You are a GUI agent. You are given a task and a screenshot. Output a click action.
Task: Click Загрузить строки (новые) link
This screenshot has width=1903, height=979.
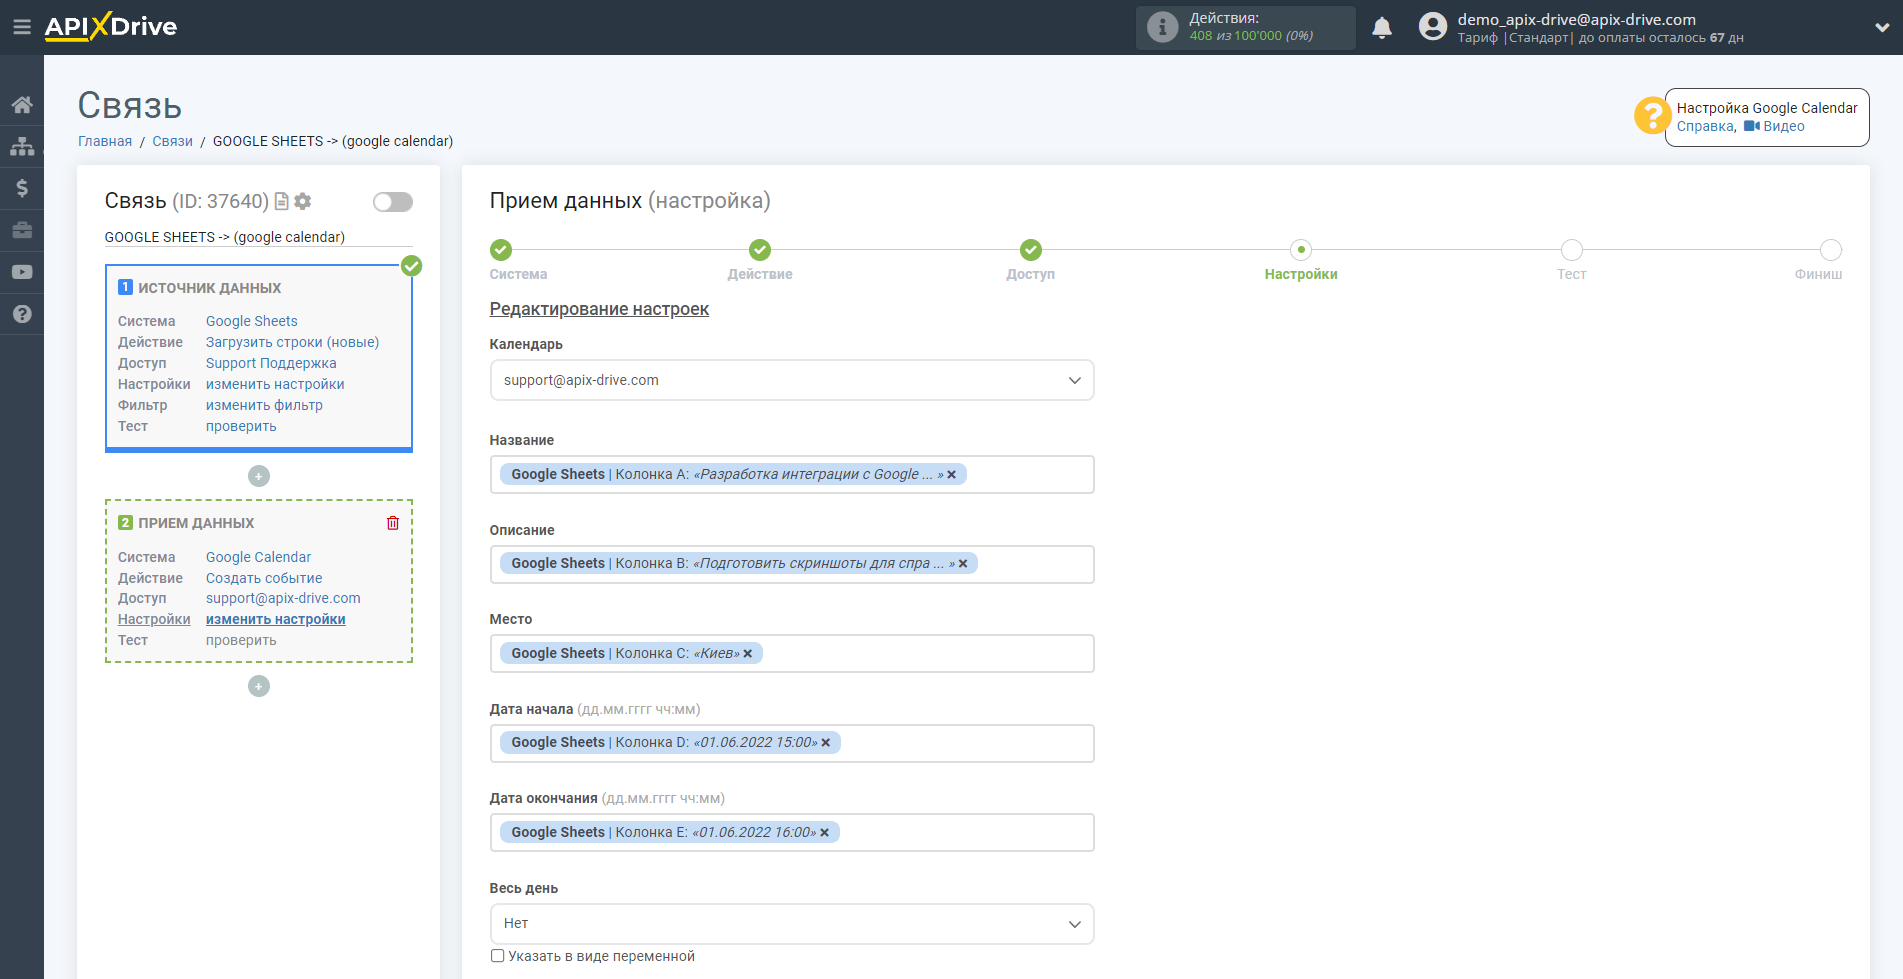(293, 342)
